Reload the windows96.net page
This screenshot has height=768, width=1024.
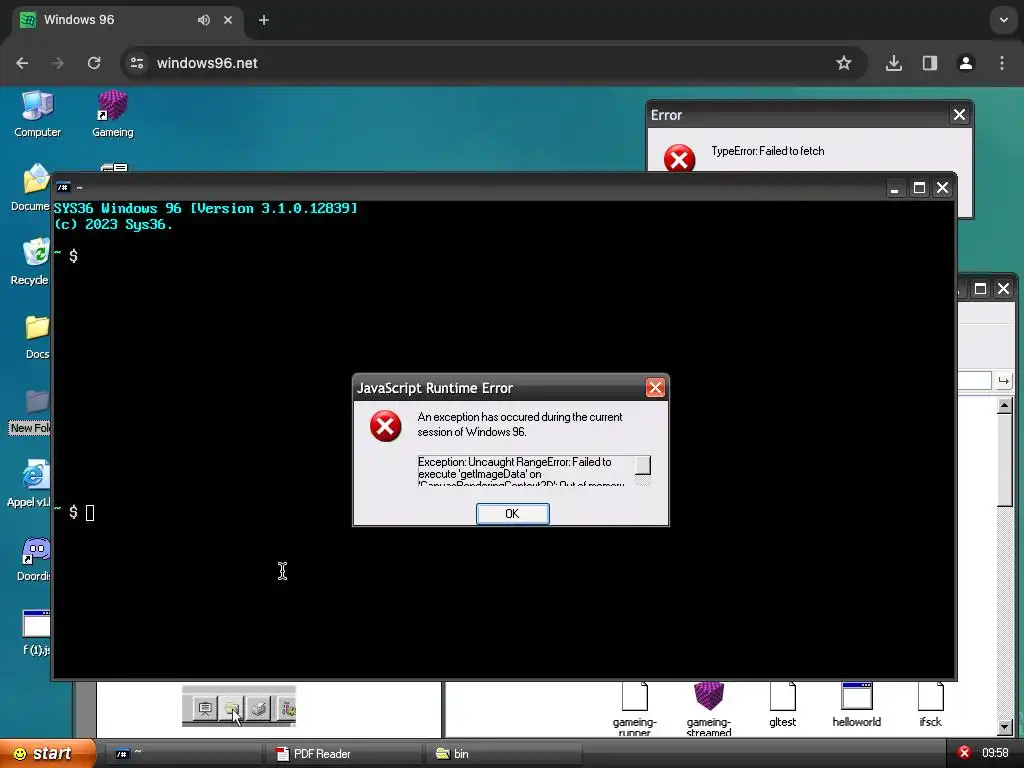click(x=94, y=63)
